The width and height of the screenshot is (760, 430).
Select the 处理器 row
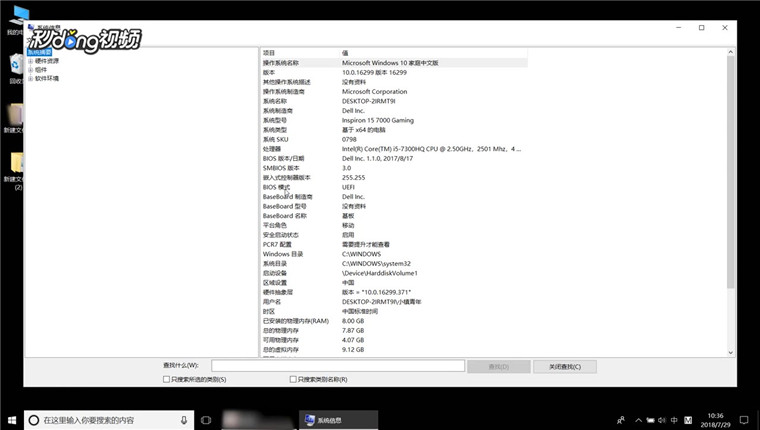tap(394, 149)
